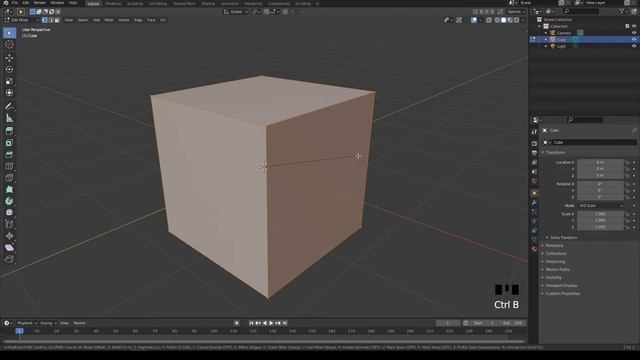Enable edge select mode
Image resolution: width=640 pixels, height=360 pixels.
[51, 20]
